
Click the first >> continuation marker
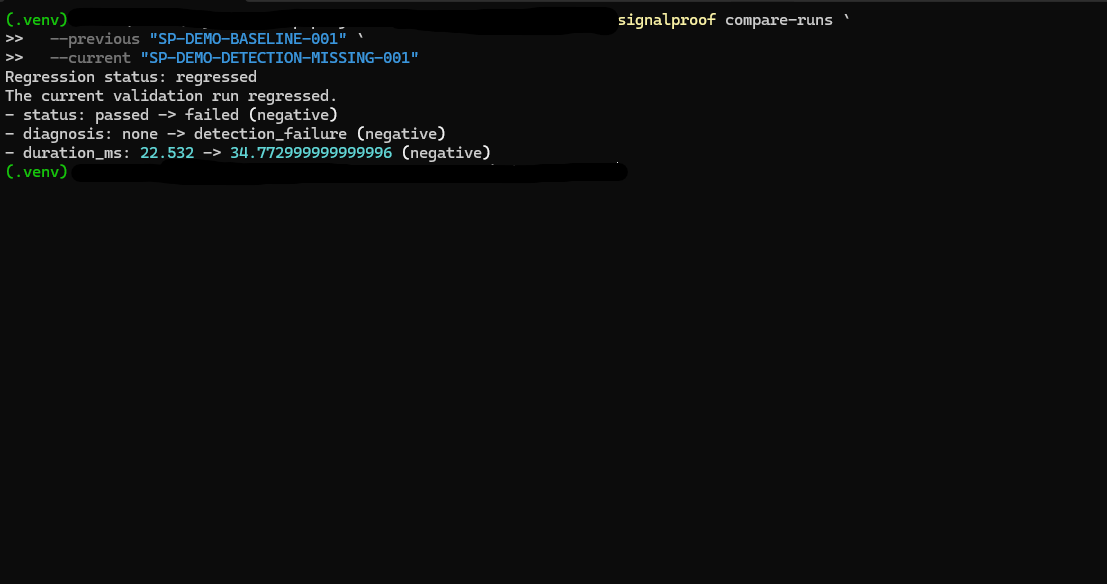click(x=14, y=40)
